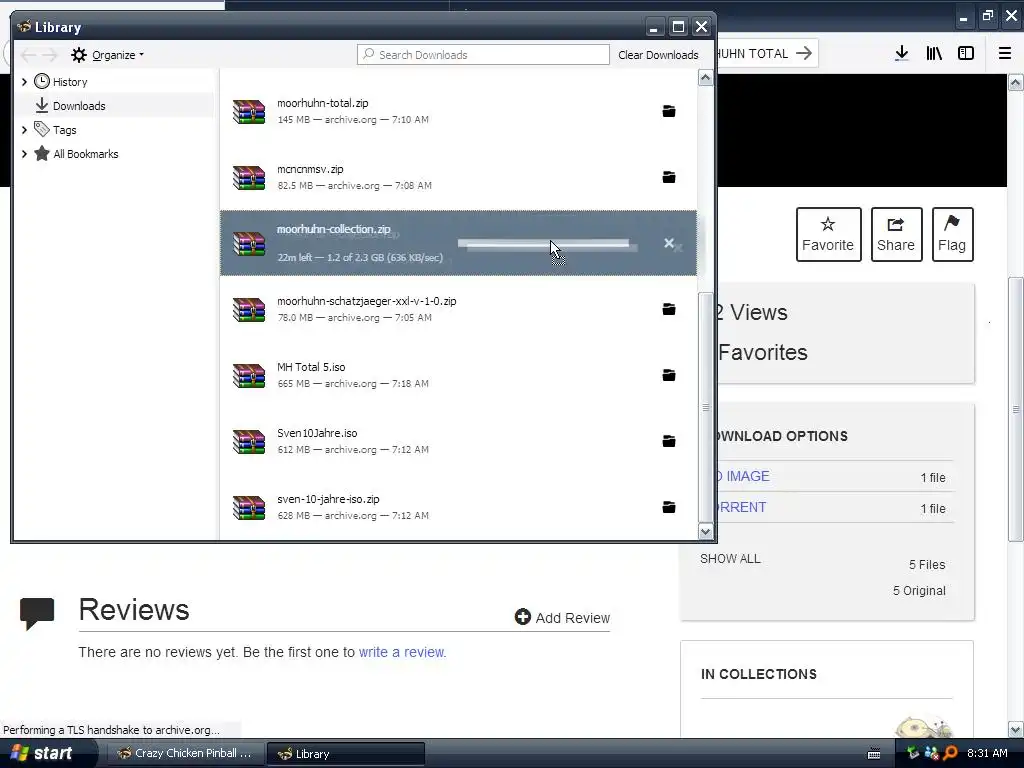Click the 8:31 AM system clock

(987, 753)
